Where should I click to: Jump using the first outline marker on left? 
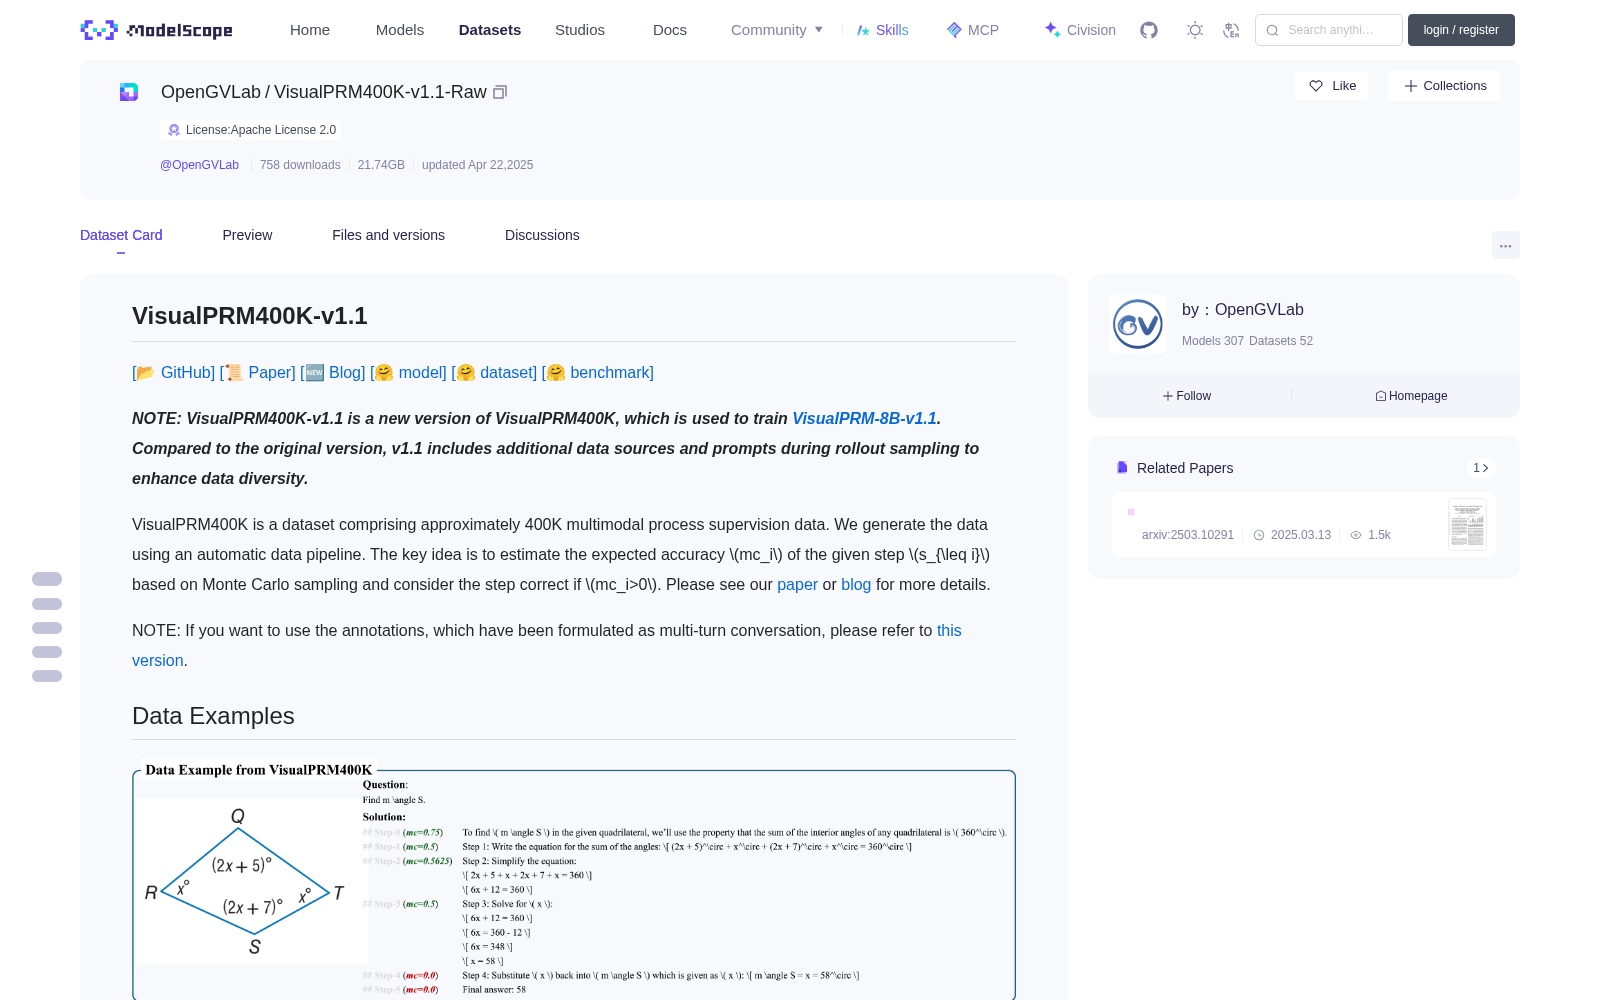(47, 579)
